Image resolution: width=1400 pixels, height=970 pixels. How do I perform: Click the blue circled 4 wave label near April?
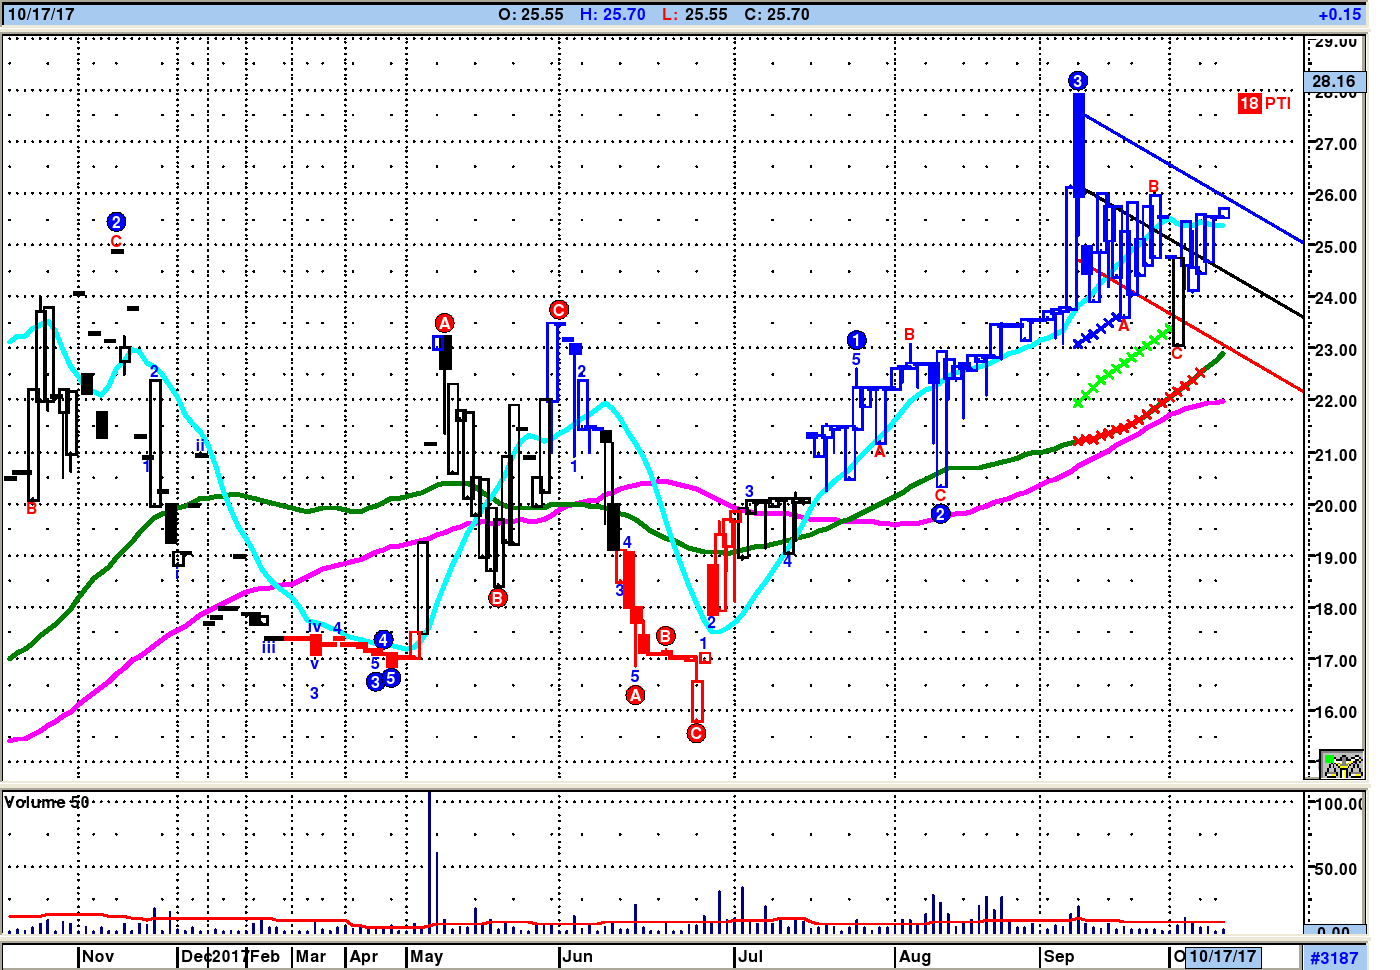(x=384, y=640)
